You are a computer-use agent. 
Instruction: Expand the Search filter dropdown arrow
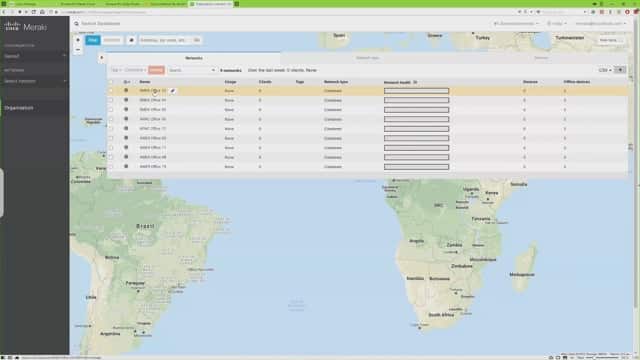click(x=213, y=70)
